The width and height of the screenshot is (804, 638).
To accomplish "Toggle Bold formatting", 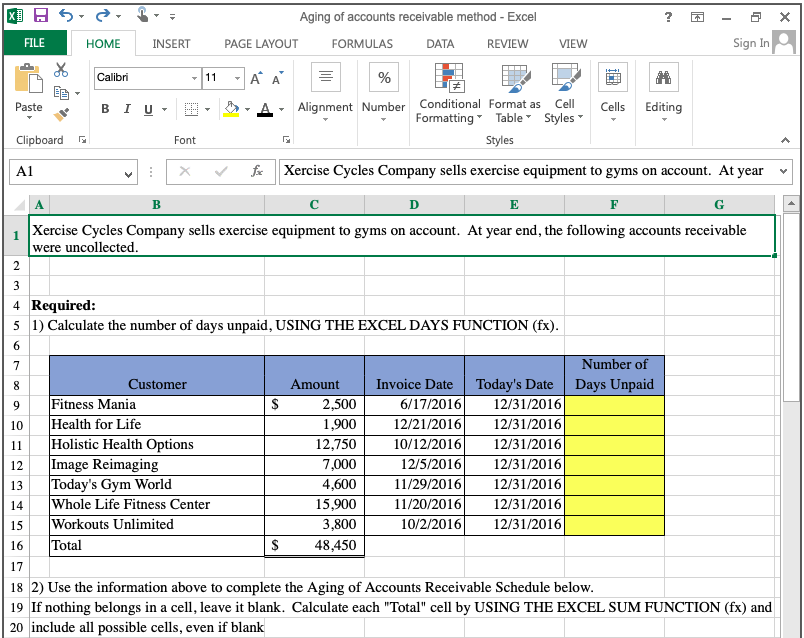I will click(105, 109).
